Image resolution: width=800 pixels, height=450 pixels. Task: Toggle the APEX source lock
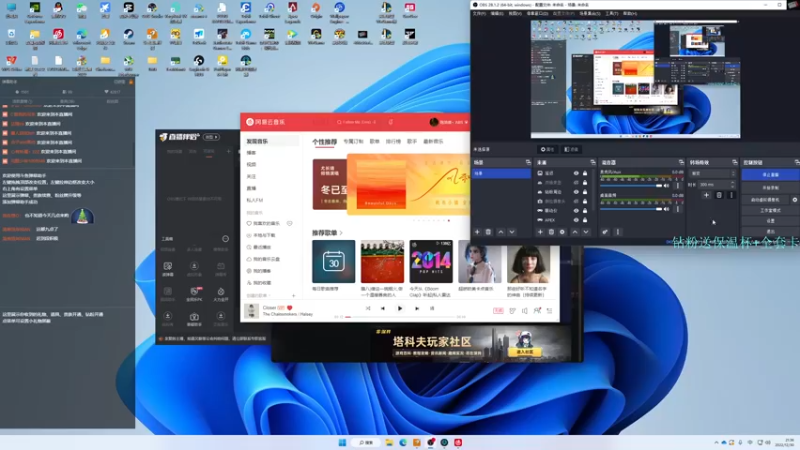point(585,220)
